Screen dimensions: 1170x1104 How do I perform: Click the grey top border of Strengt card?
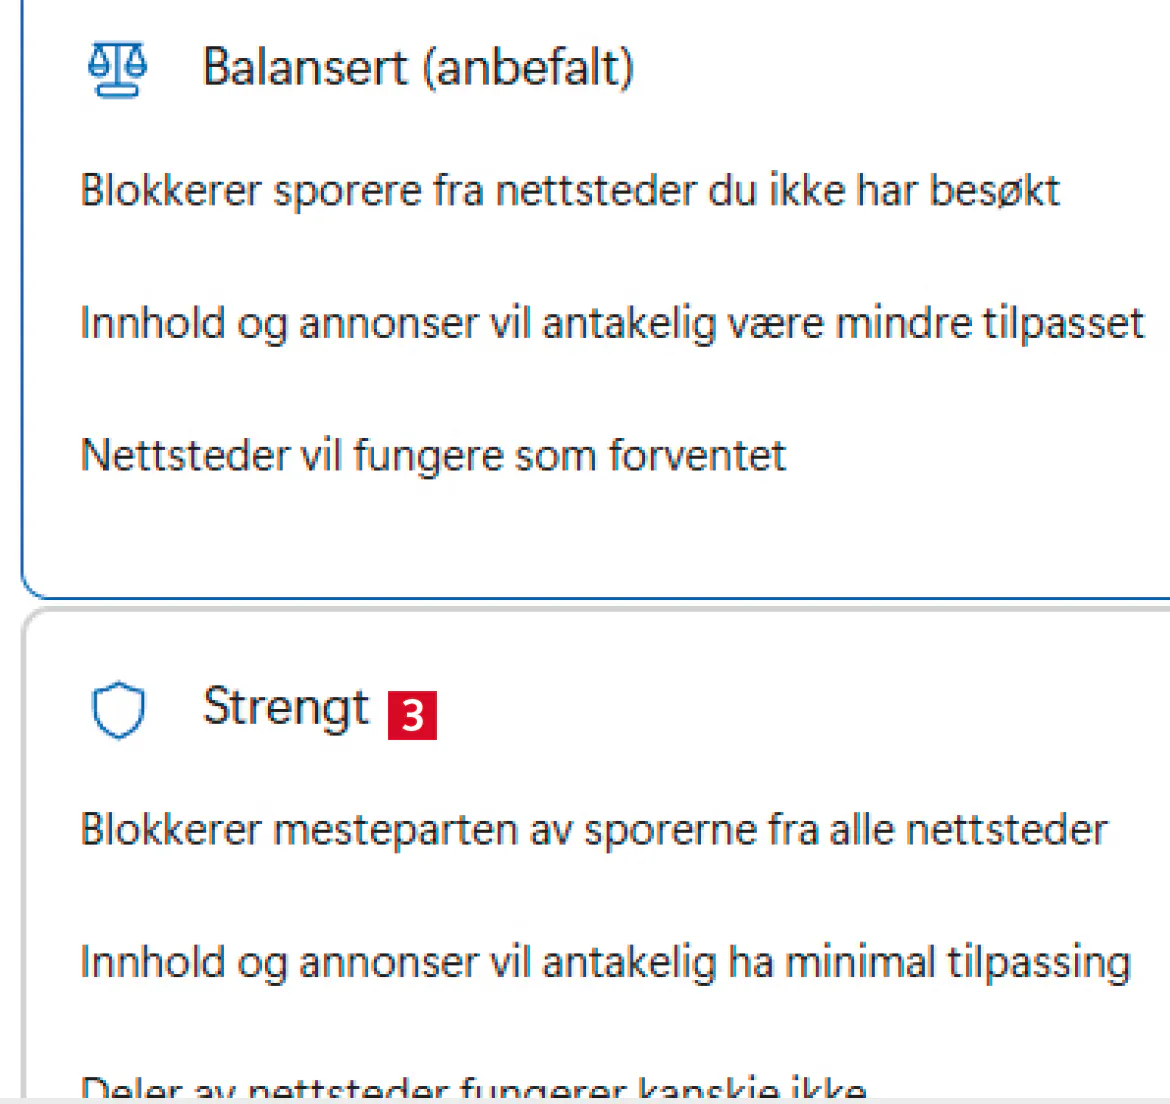click(x=600, y=609)
